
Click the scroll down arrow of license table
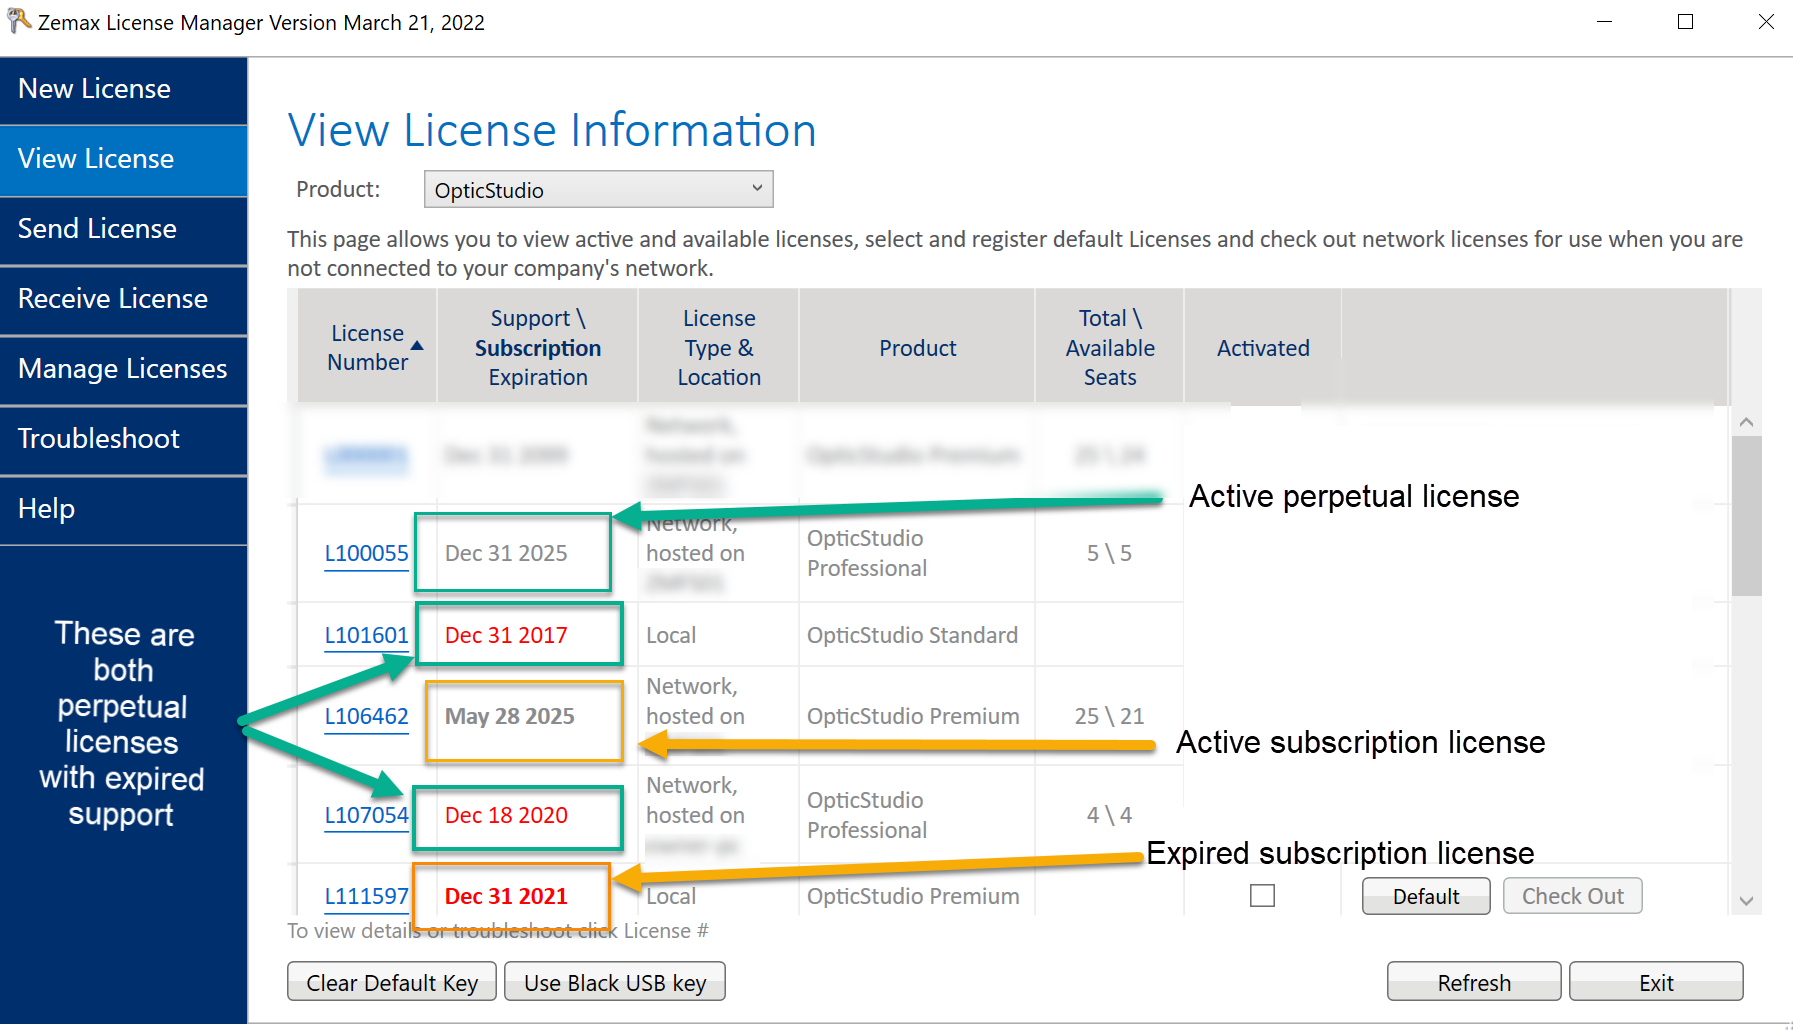(1746, 901)
